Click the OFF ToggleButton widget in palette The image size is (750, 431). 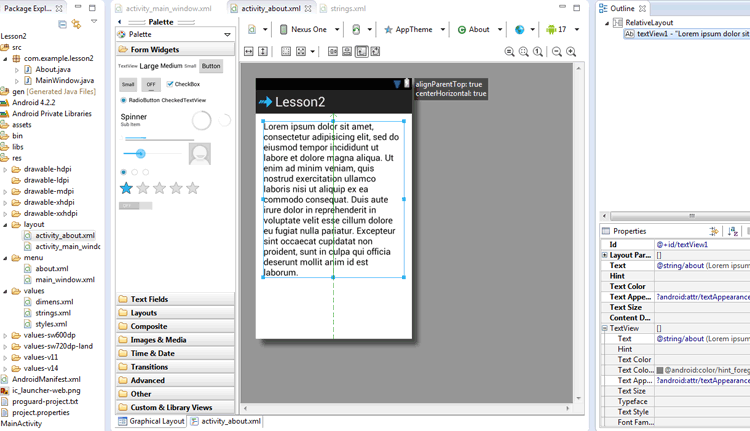click(151, 84)
